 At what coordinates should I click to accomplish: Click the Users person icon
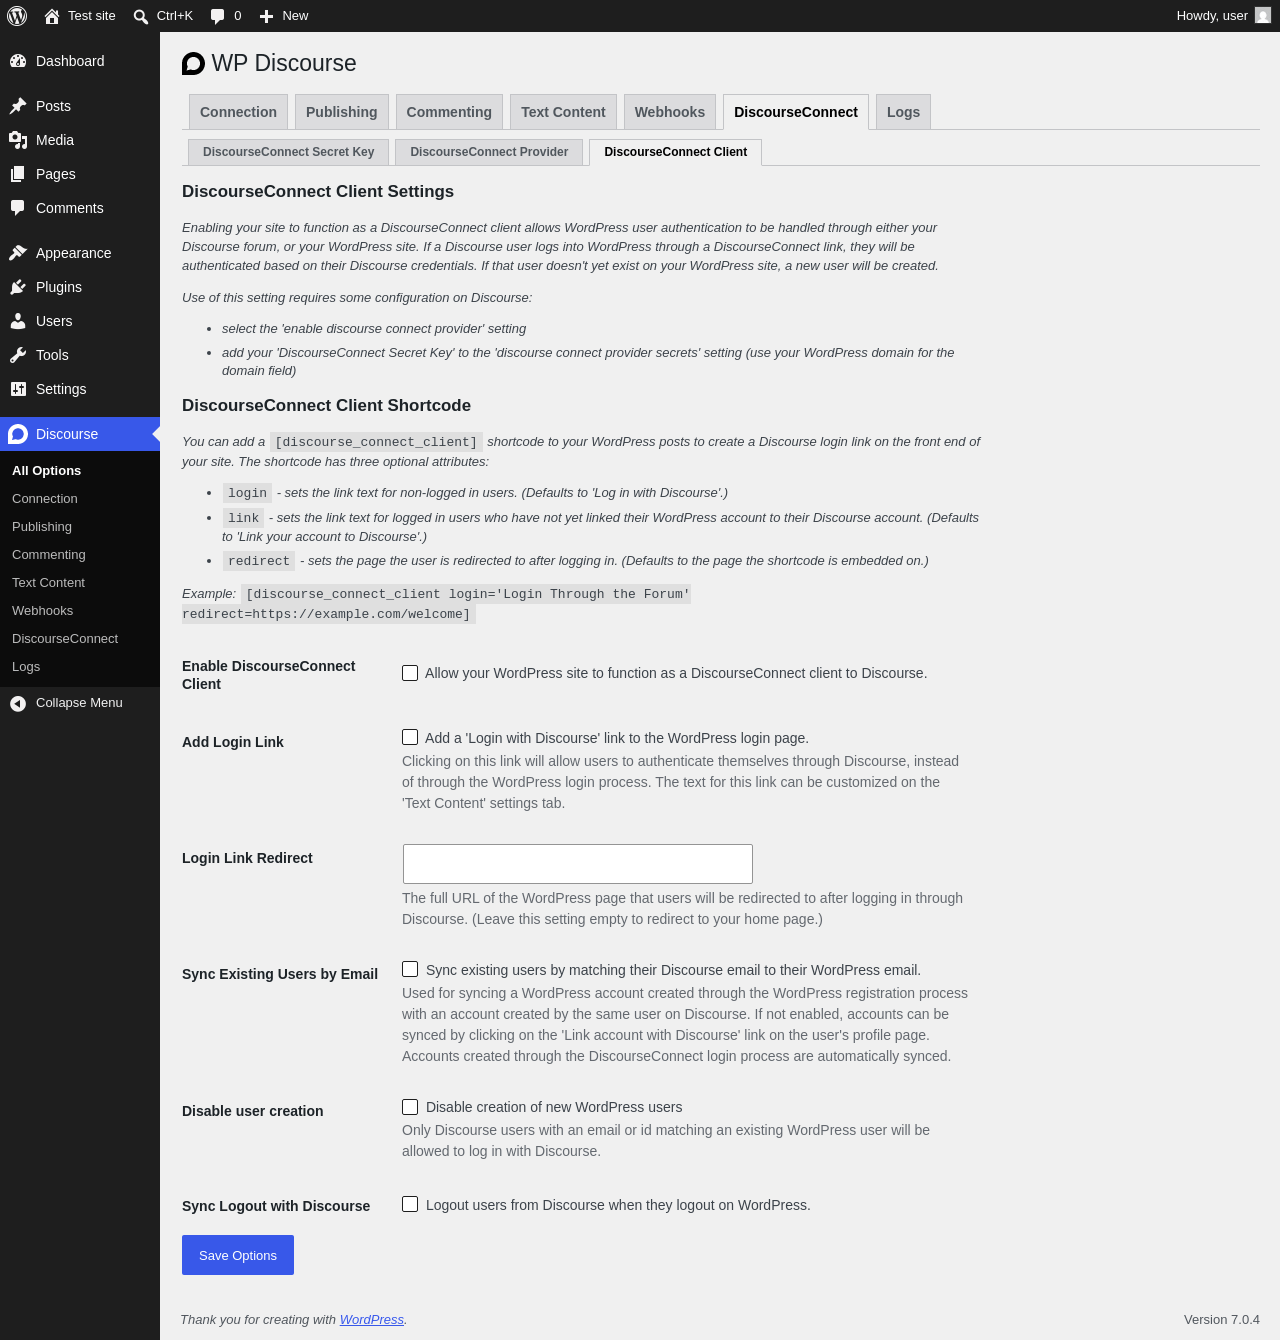point(18,321)
